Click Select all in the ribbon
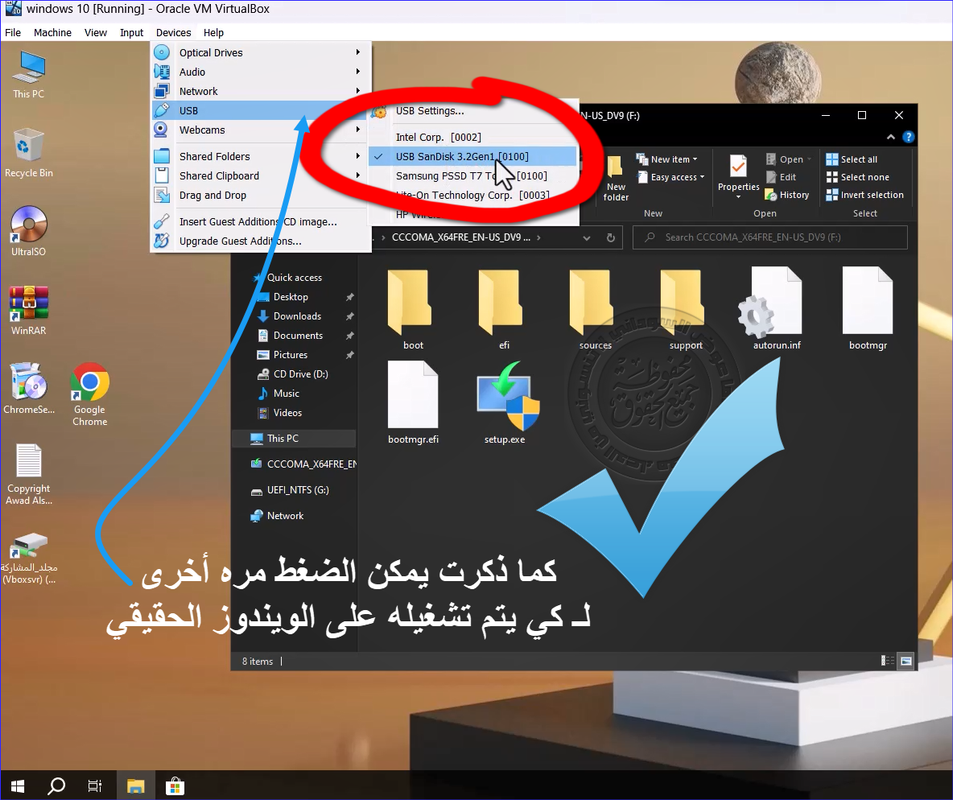Screen dimensions: 953x800 click(857, 159)
